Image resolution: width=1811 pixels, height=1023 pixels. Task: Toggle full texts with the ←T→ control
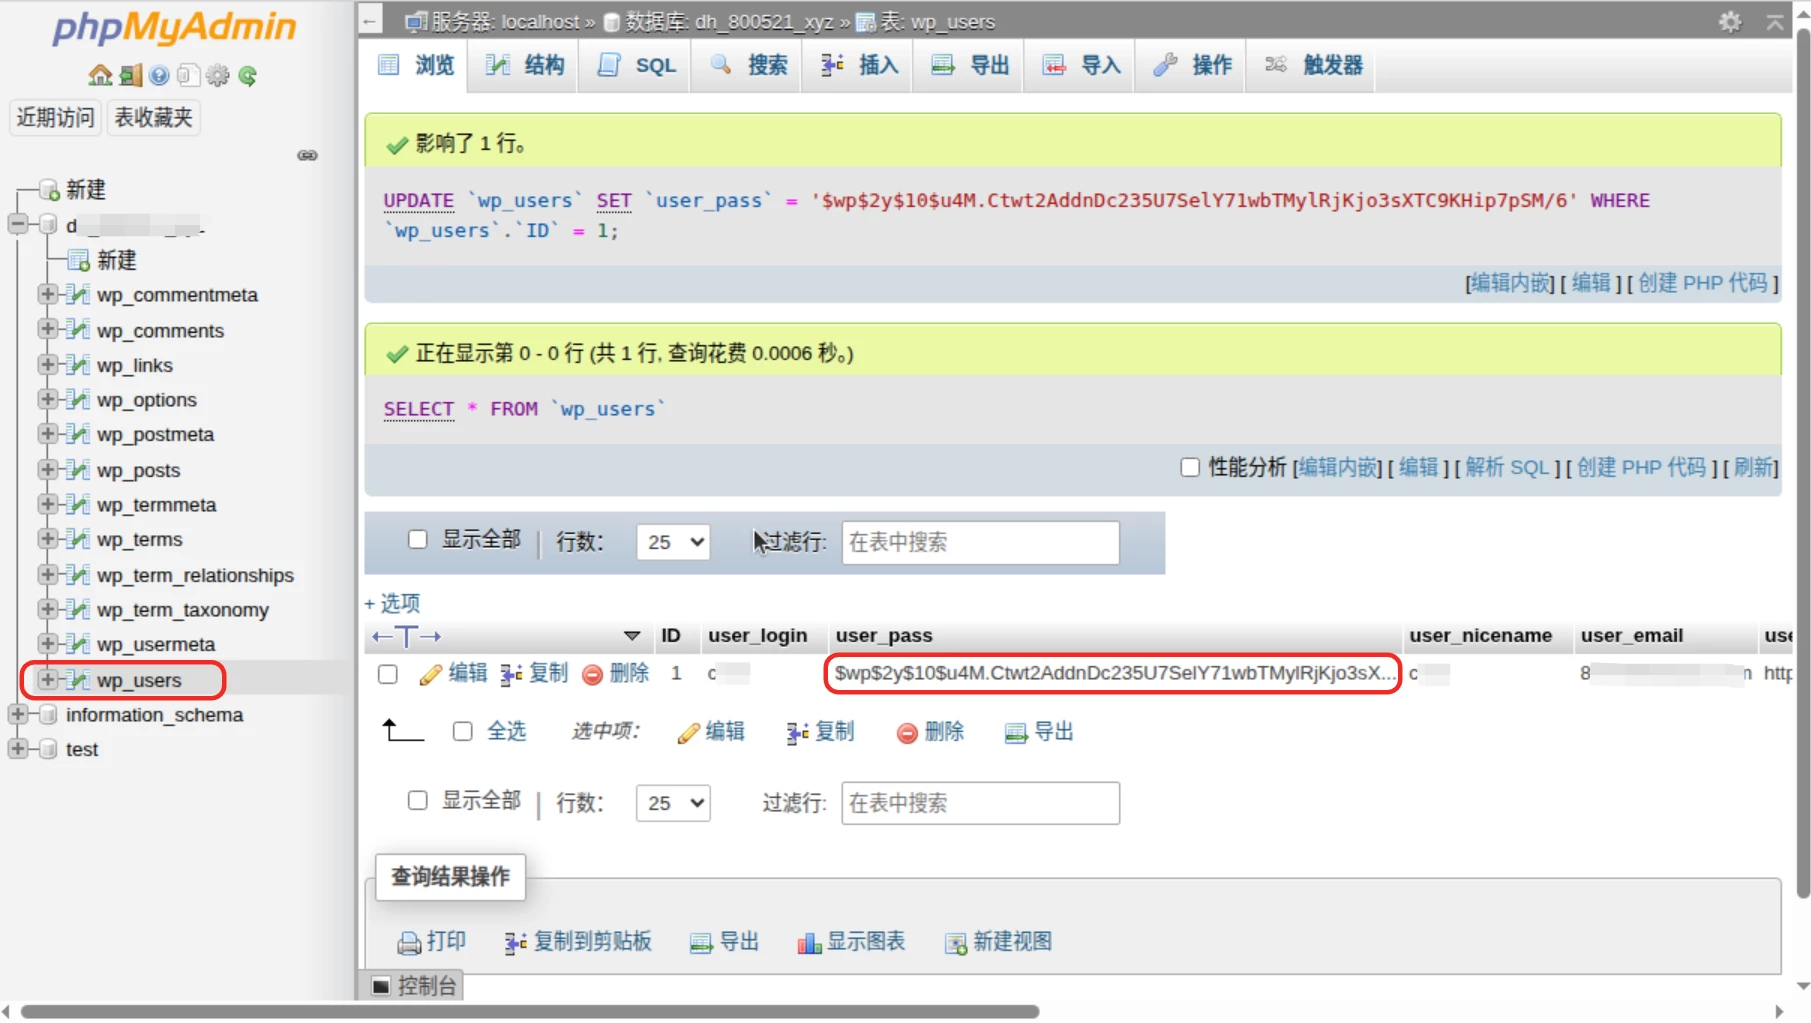pos(406,636)
